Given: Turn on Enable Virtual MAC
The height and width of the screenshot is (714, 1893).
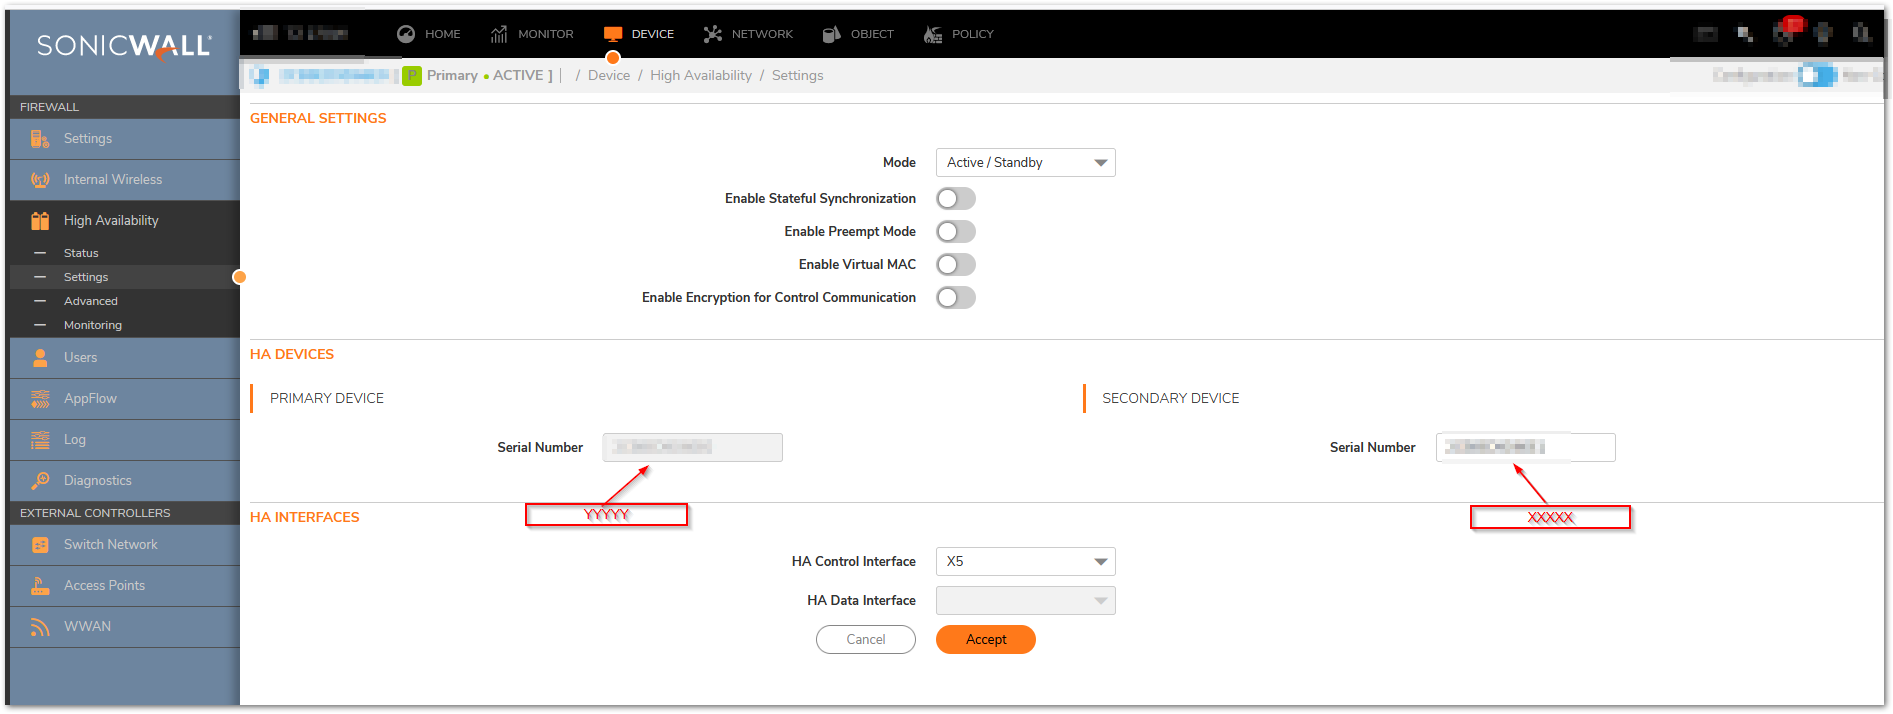Looking at the screenshot, I should [955, 265].
